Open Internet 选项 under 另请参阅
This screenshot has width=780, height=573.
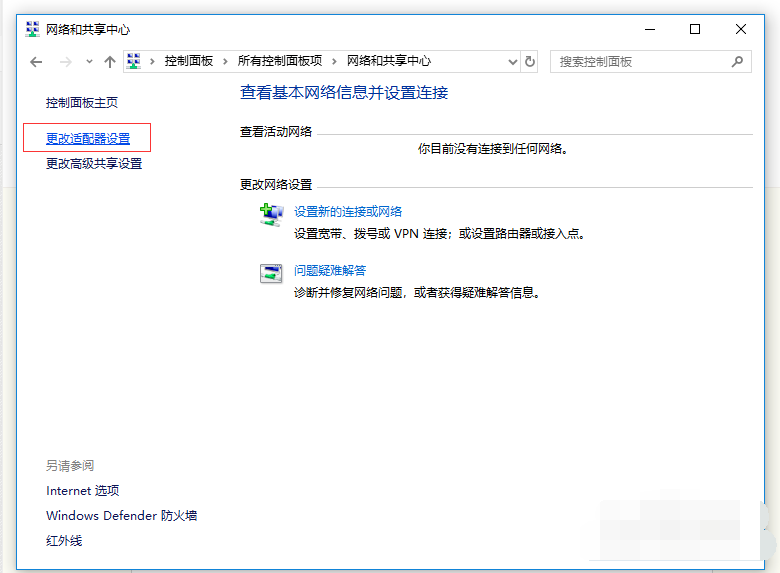point(82,491)
